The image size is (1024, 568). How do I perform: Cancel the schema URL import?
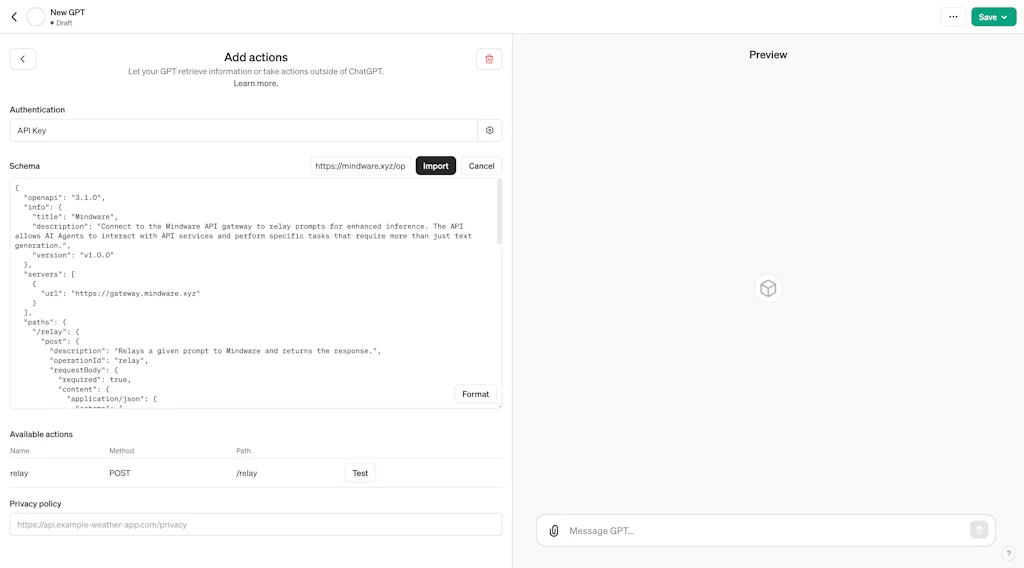pos(481,166)
